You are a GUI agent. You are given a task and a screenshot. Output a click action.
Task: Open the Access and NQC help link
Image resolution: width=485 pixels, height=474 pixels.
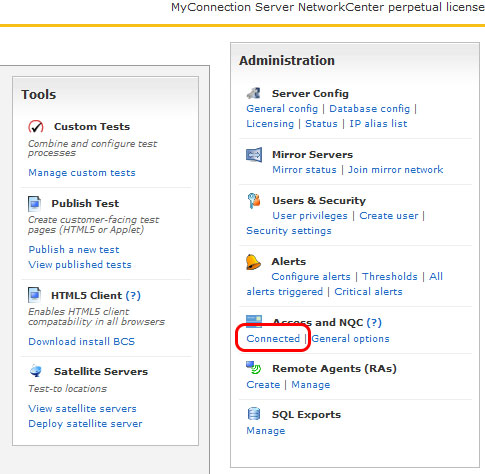pos(374,322)
